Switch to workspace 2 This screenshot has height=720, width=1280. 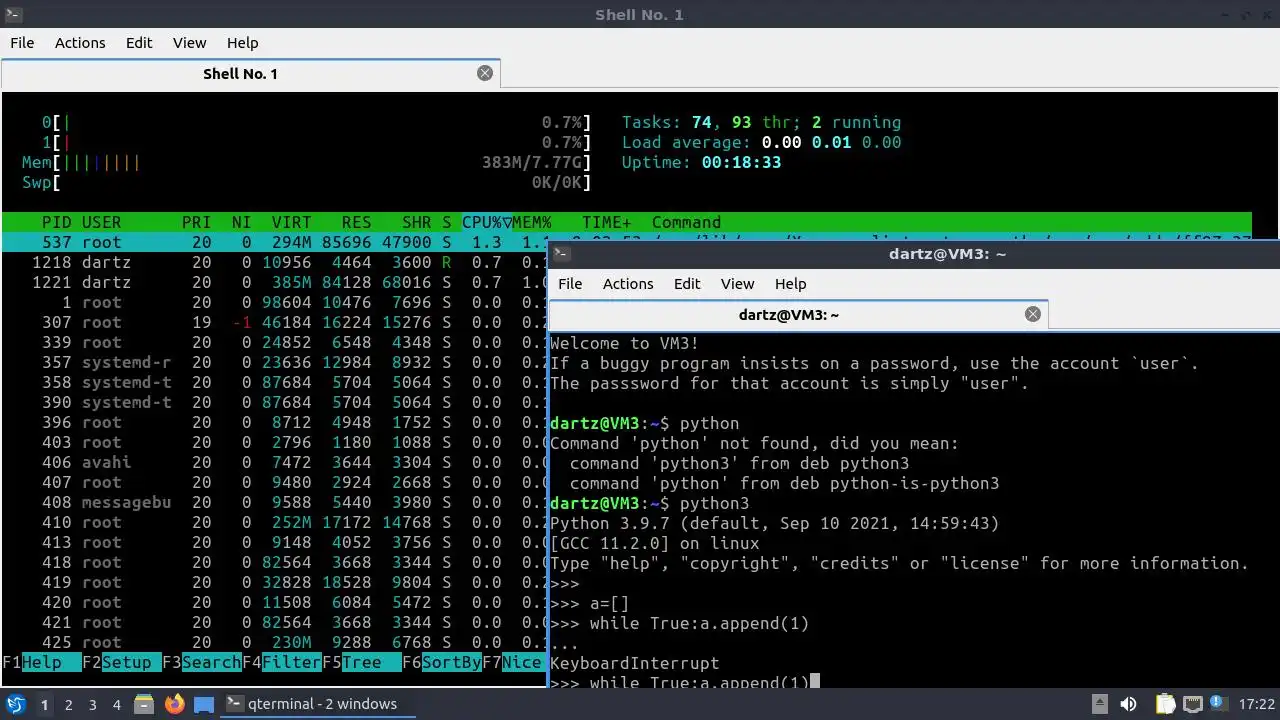point(69,704)
